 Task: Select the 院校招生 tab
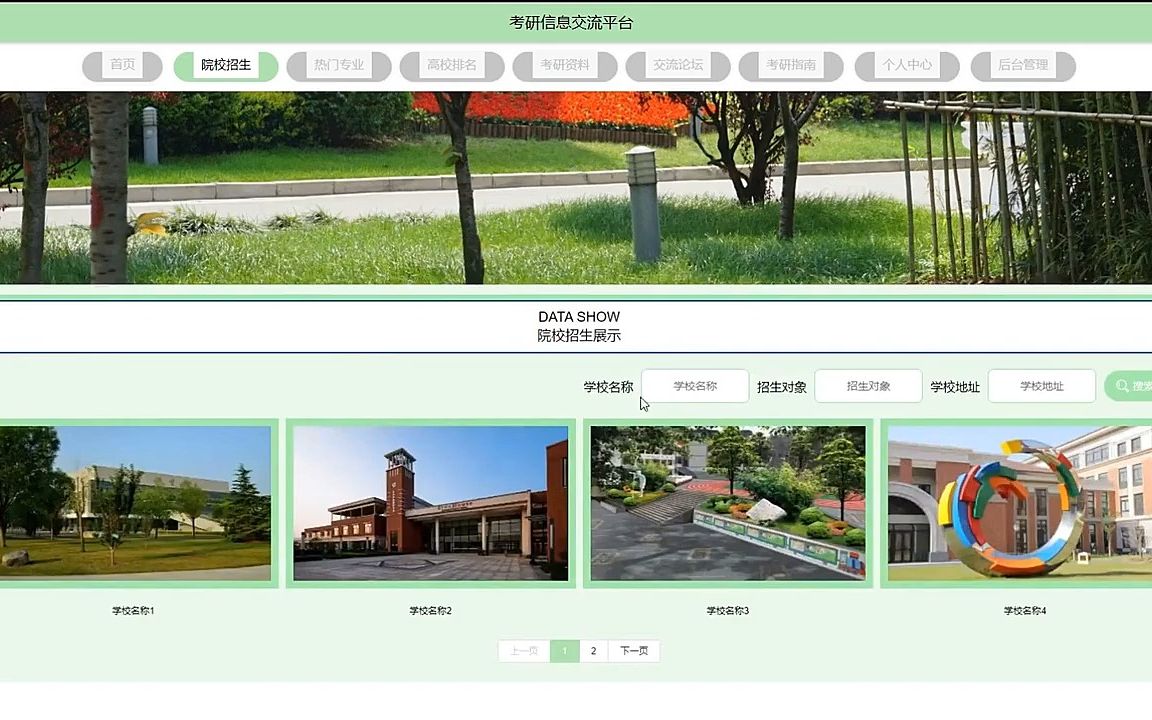point(226,66)
